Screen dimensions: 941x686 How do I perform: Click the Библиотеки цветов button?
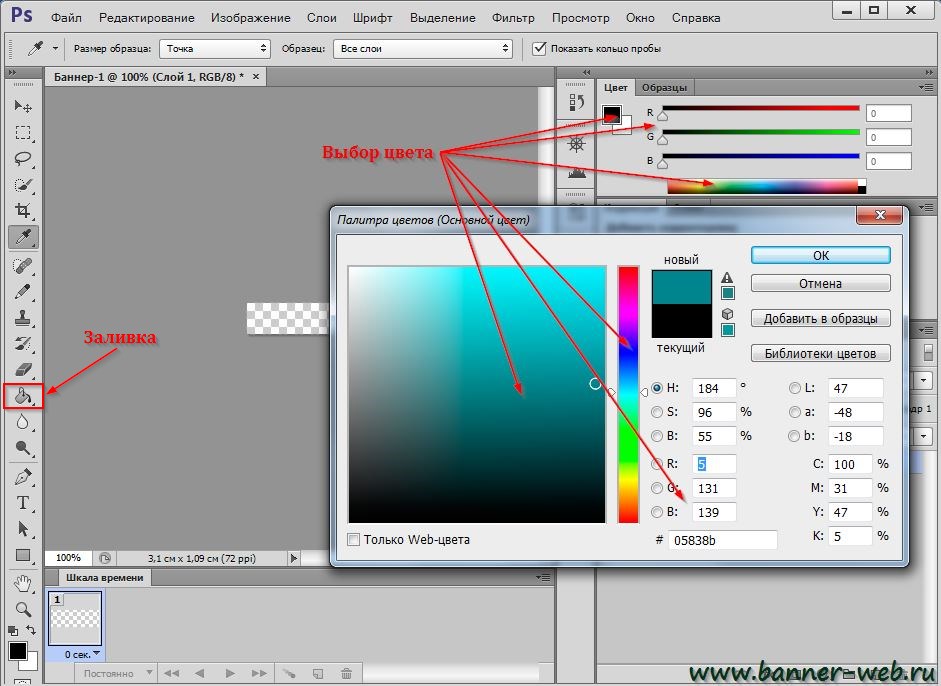coord(820,353)
